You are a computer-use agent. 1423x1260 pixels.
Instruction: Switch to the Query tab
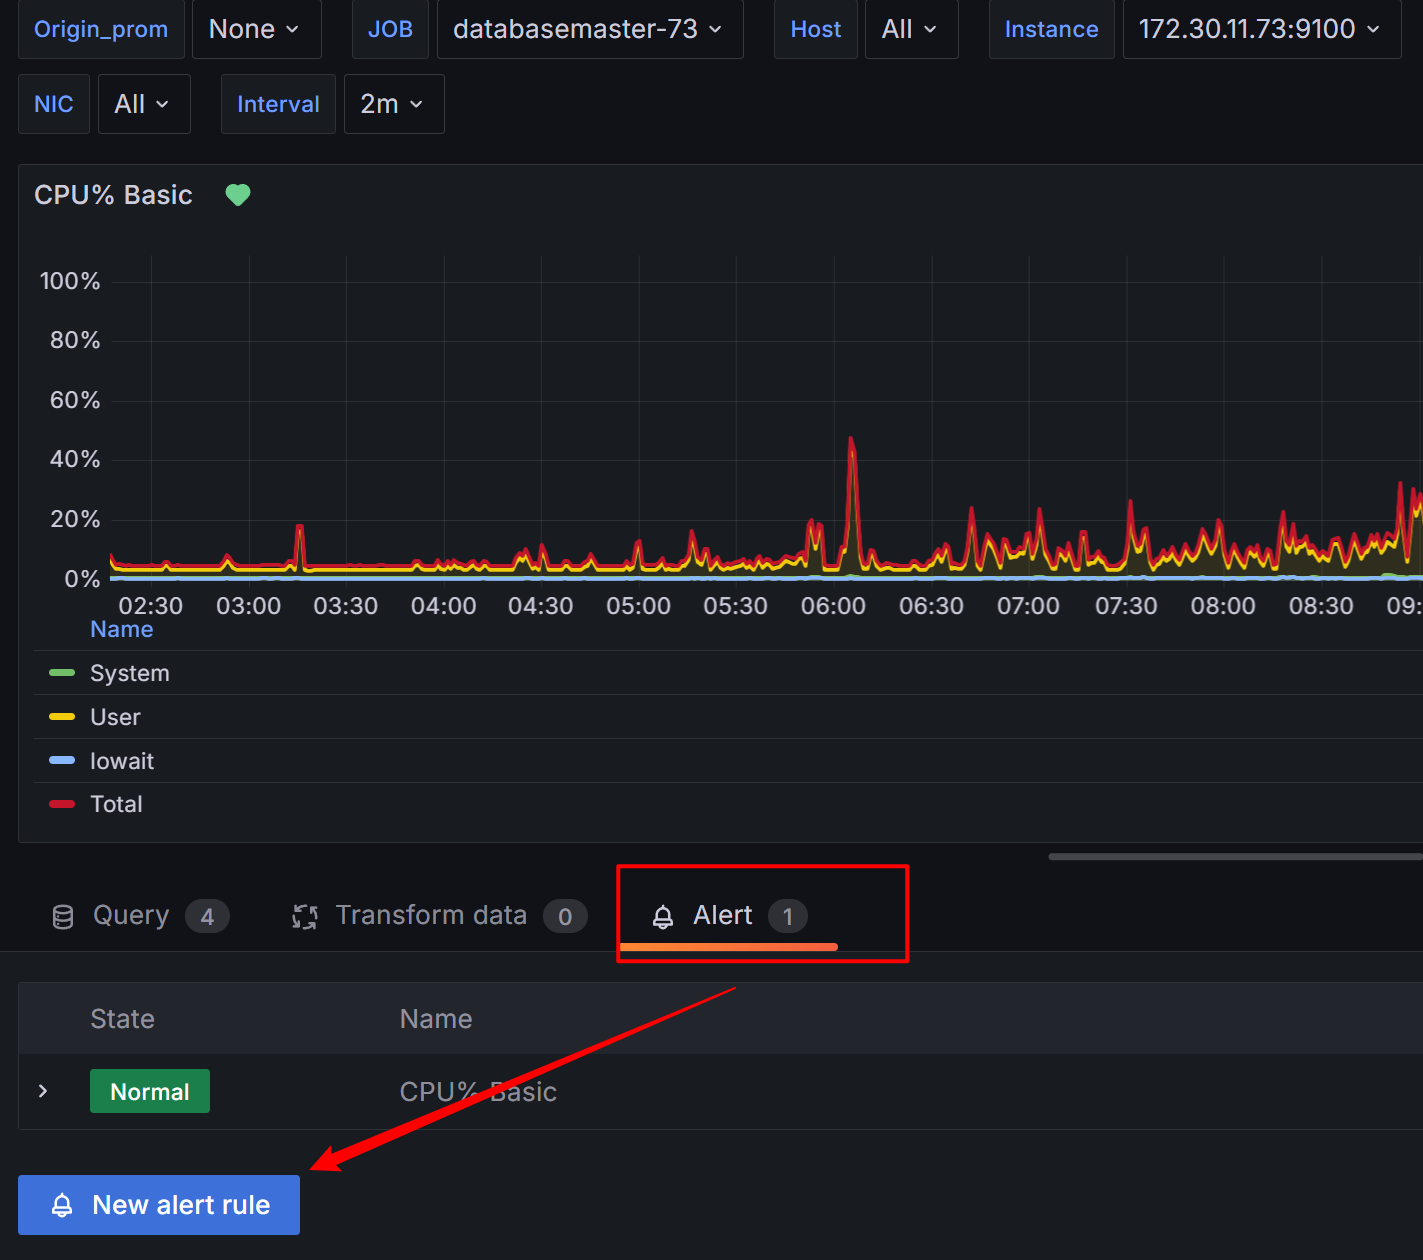click(140, 915)
